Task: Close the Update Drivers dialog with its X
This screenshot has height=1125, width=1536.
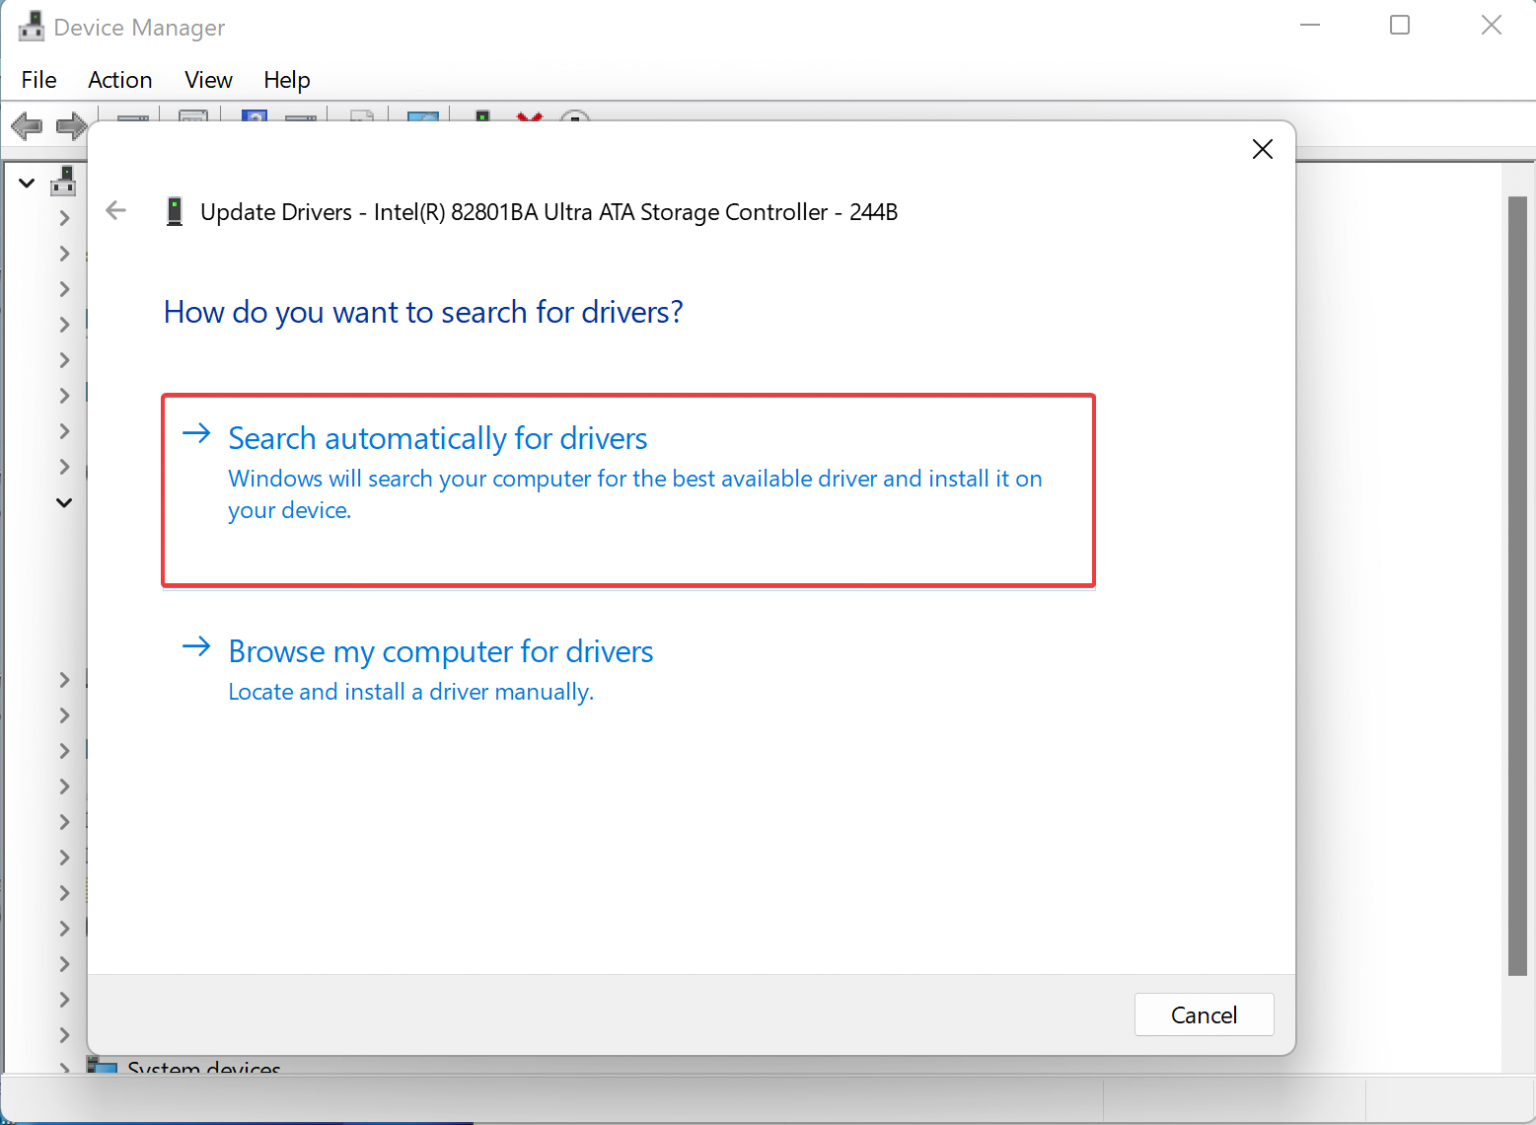Action: point(1262,149)
